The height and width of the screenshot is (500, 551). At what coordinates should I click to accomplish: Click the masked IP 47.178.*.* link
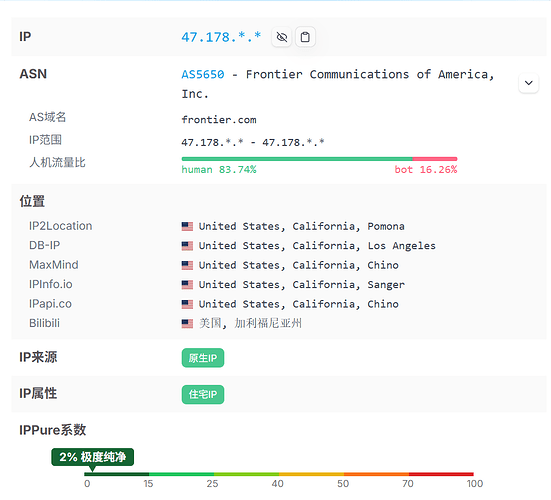coord(221,37)
